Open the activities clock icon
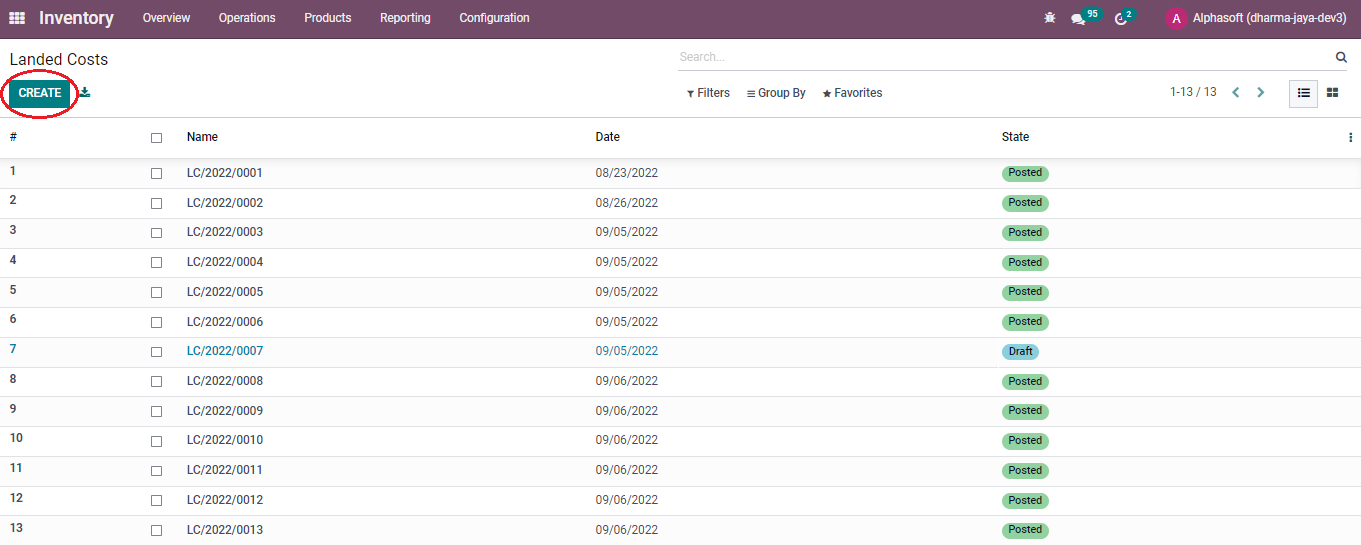1361x545 pixels. point(1120,19)
